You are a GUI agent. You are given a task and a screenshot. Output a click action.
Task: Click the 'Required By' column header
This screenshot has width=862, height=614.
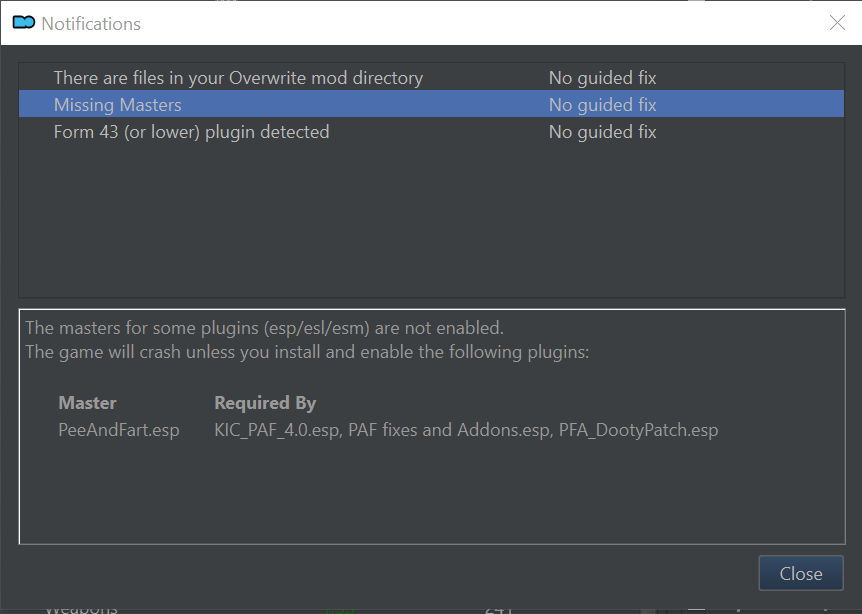[265, 403]
